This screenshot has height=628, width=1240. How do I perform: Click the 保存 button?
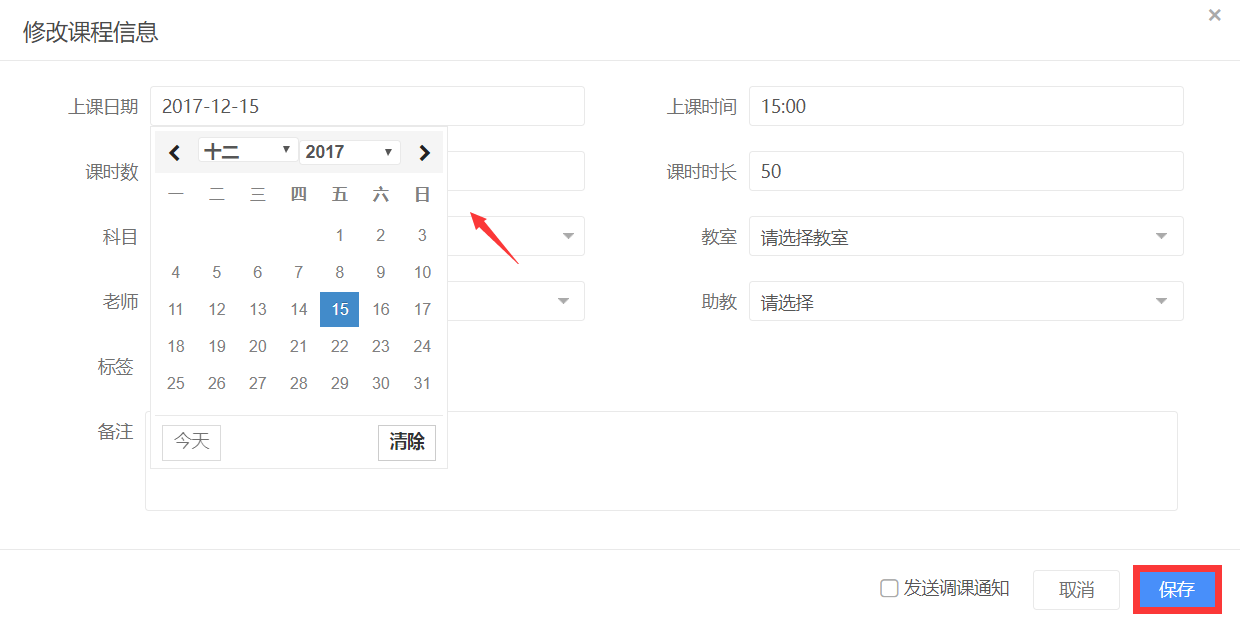click(x=1177, y=590)
